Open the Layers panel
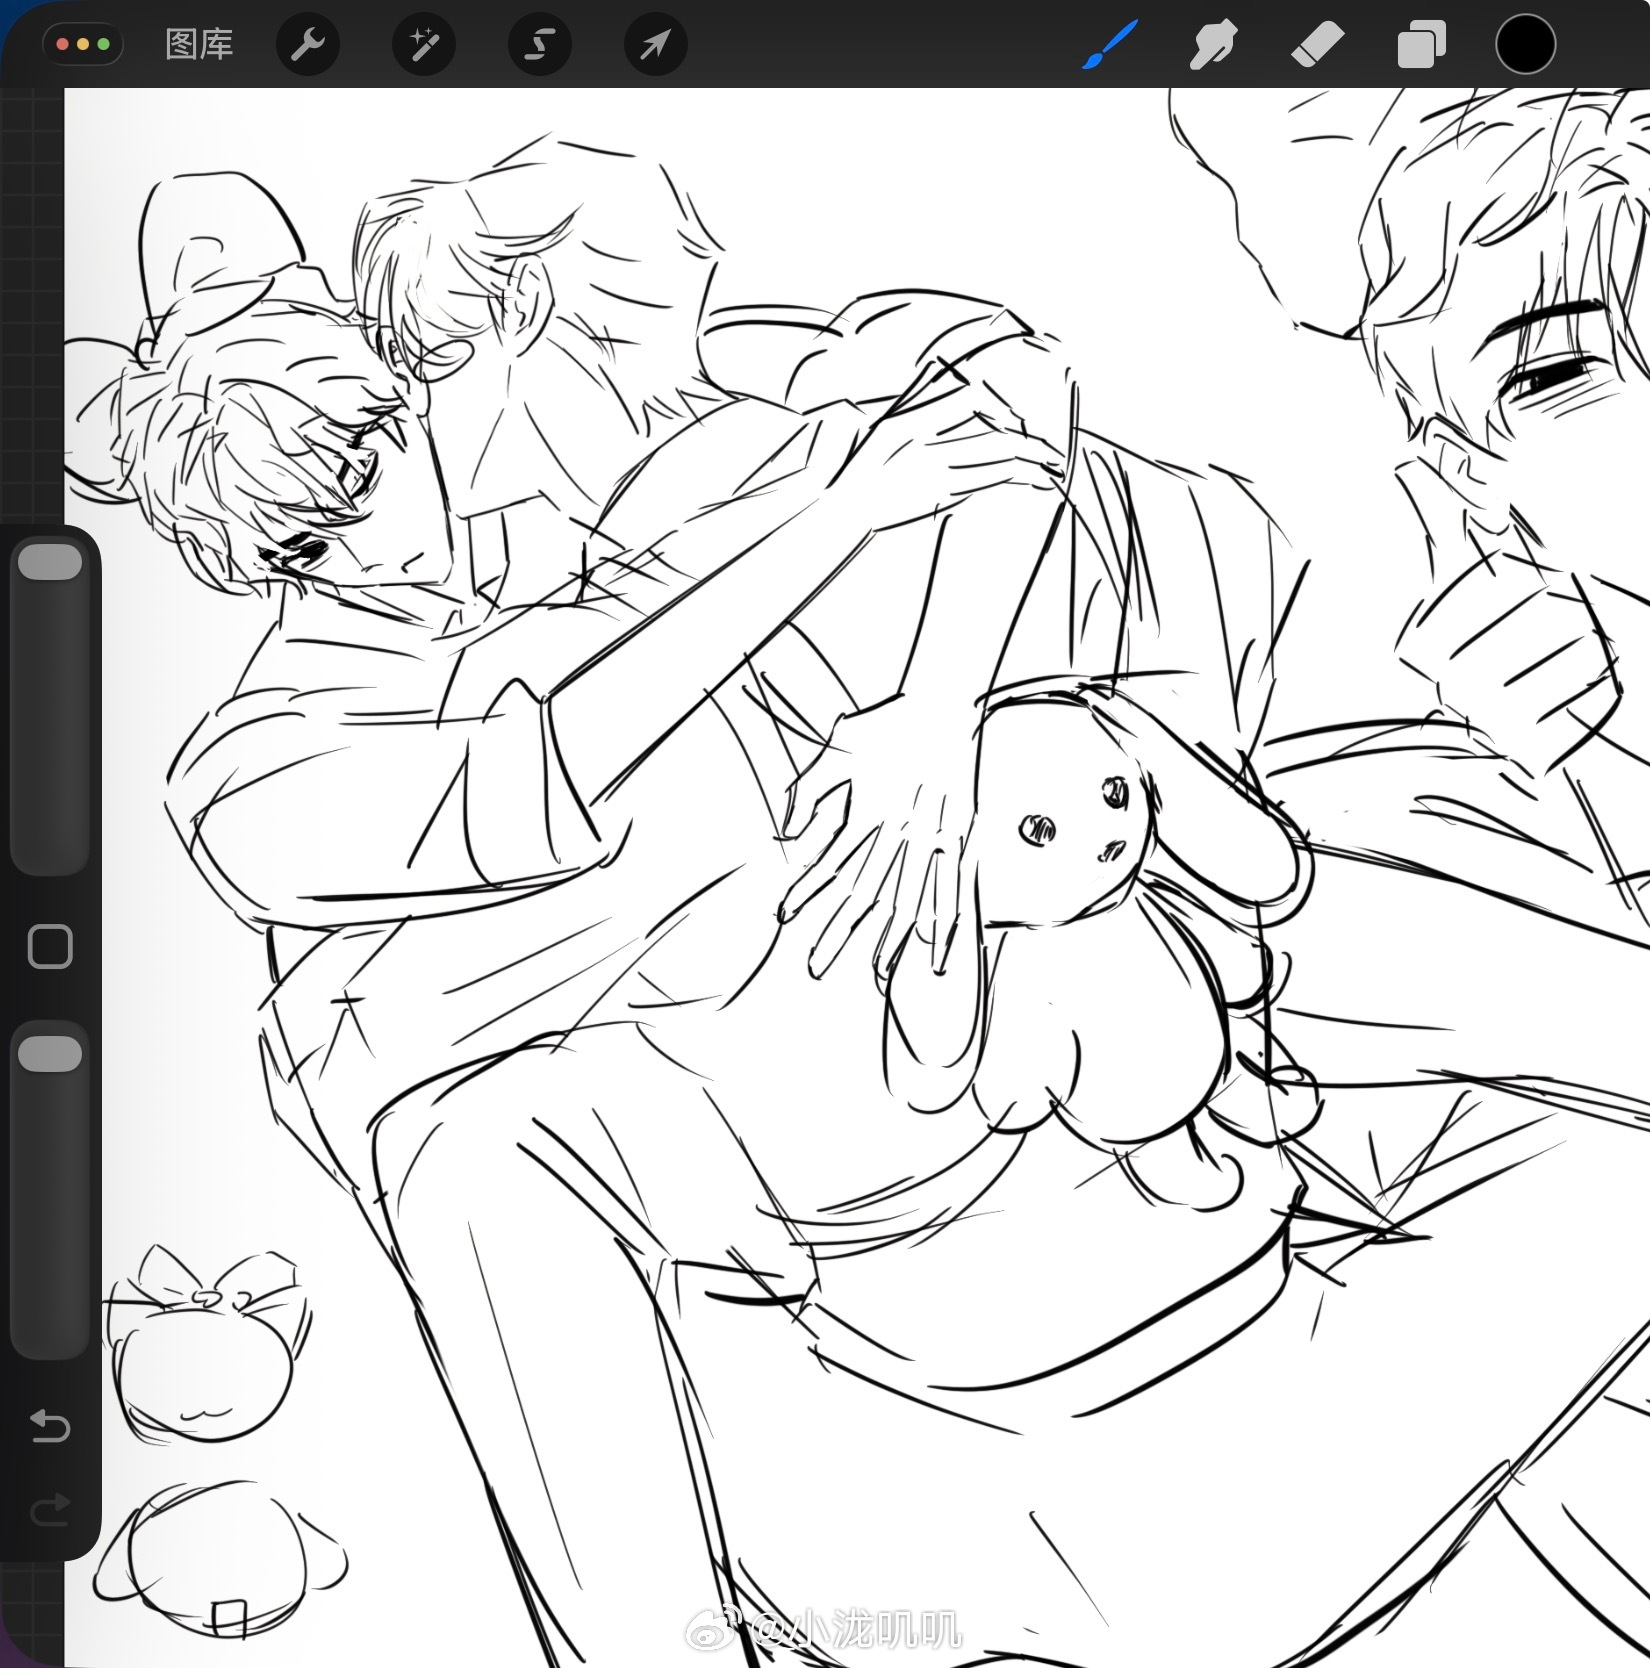The height and width of the screenshot is (1668, 1650). tap(1421, 46)
